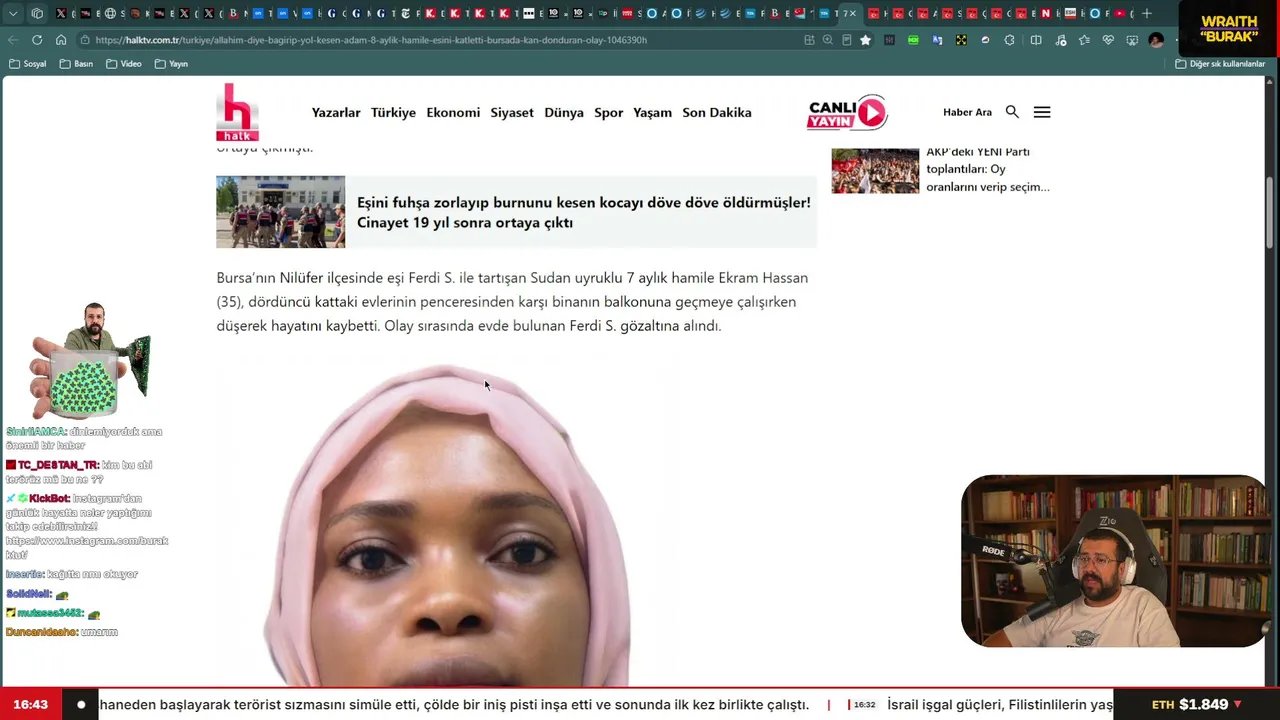This screenshot has width=1280, height=720.
Task: Reload the page with the refresh icon
Action: (37, 40)
